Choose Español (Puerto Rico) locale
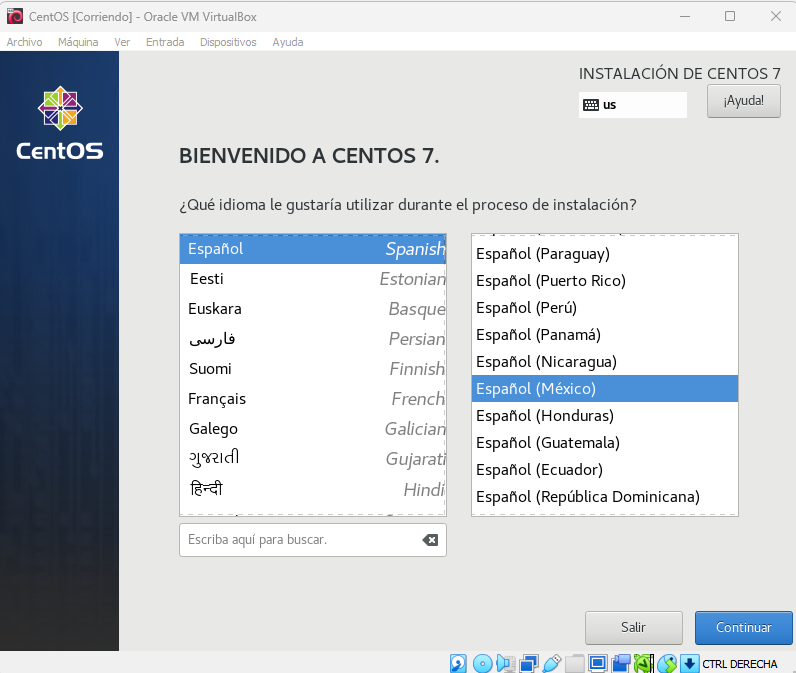Viewport: 796px width, 673px height. coord(605,281)
